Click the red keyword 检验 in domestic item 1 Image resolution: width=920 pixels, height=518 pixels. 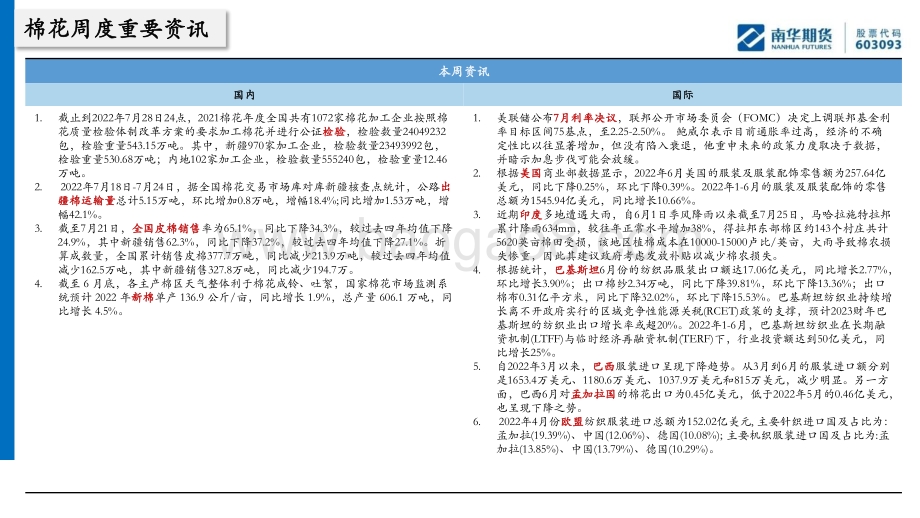point(334,132)
